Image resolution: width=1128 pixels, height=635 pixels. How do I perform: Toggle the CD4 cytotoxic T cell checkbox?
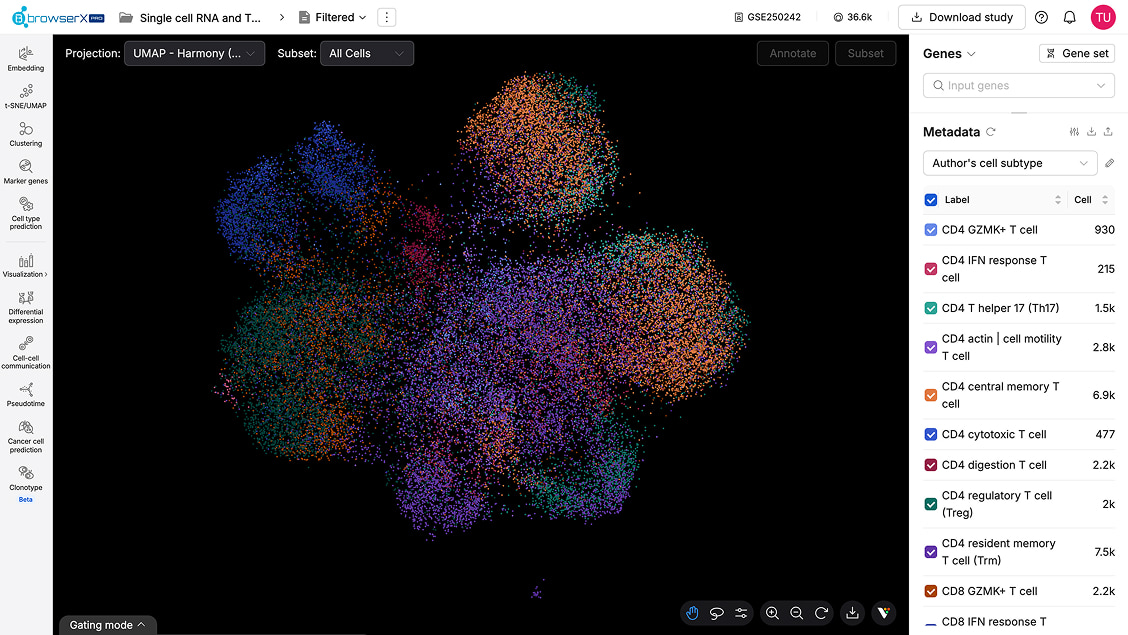tap(930, 434)
